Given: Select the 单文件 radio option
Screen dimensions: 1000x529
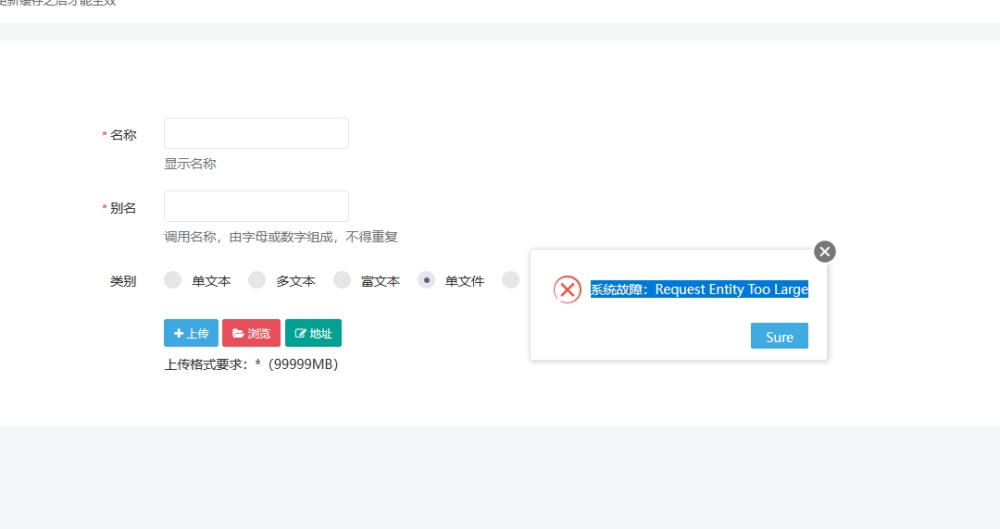Looking at the screenshot, I should tap(426, 280).
